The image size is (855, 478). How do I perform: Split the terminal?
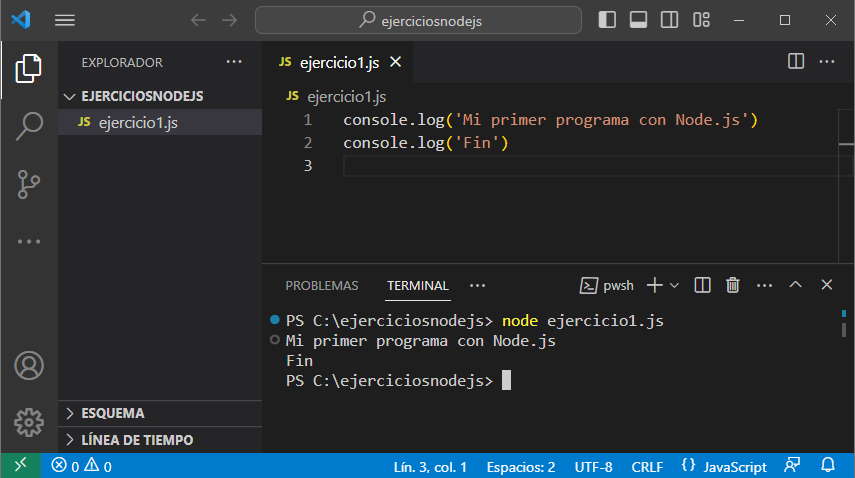coord(702,285)
